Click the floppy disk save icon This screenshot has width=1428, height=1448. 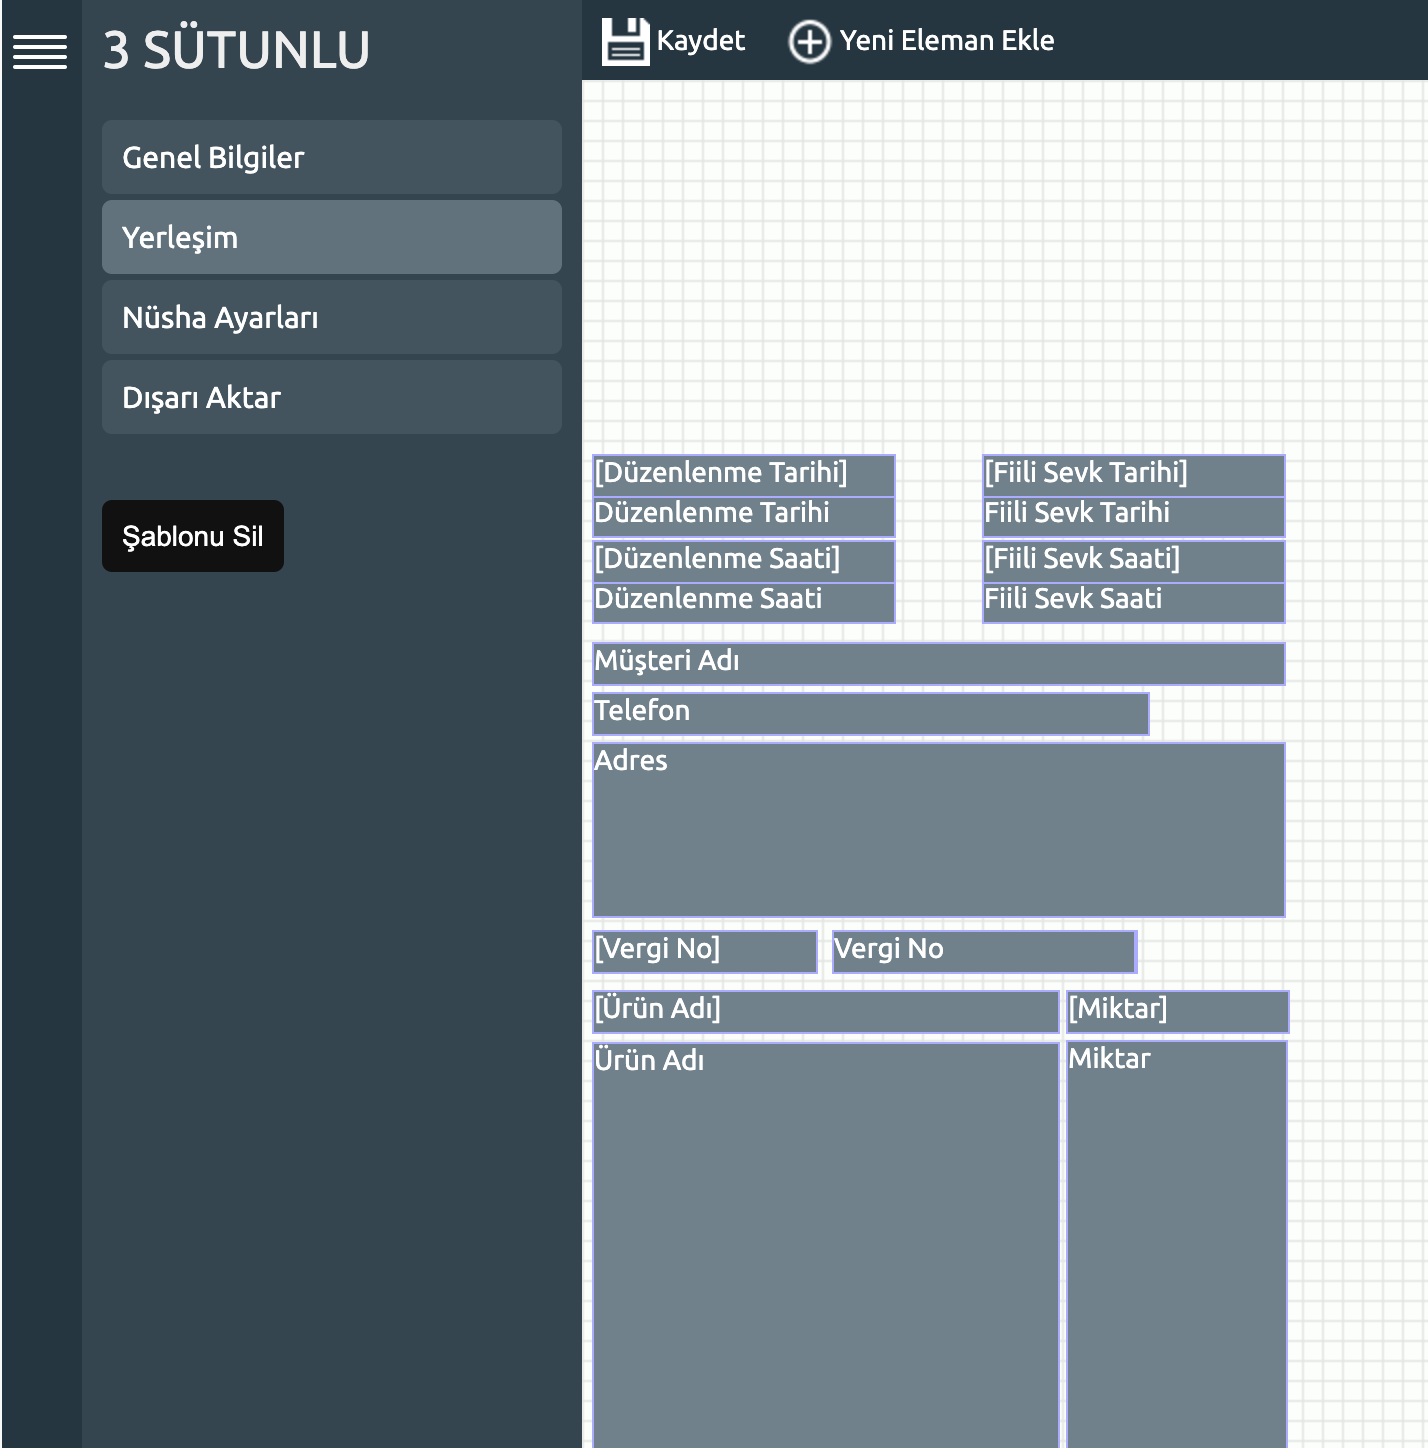click(625, 42)
